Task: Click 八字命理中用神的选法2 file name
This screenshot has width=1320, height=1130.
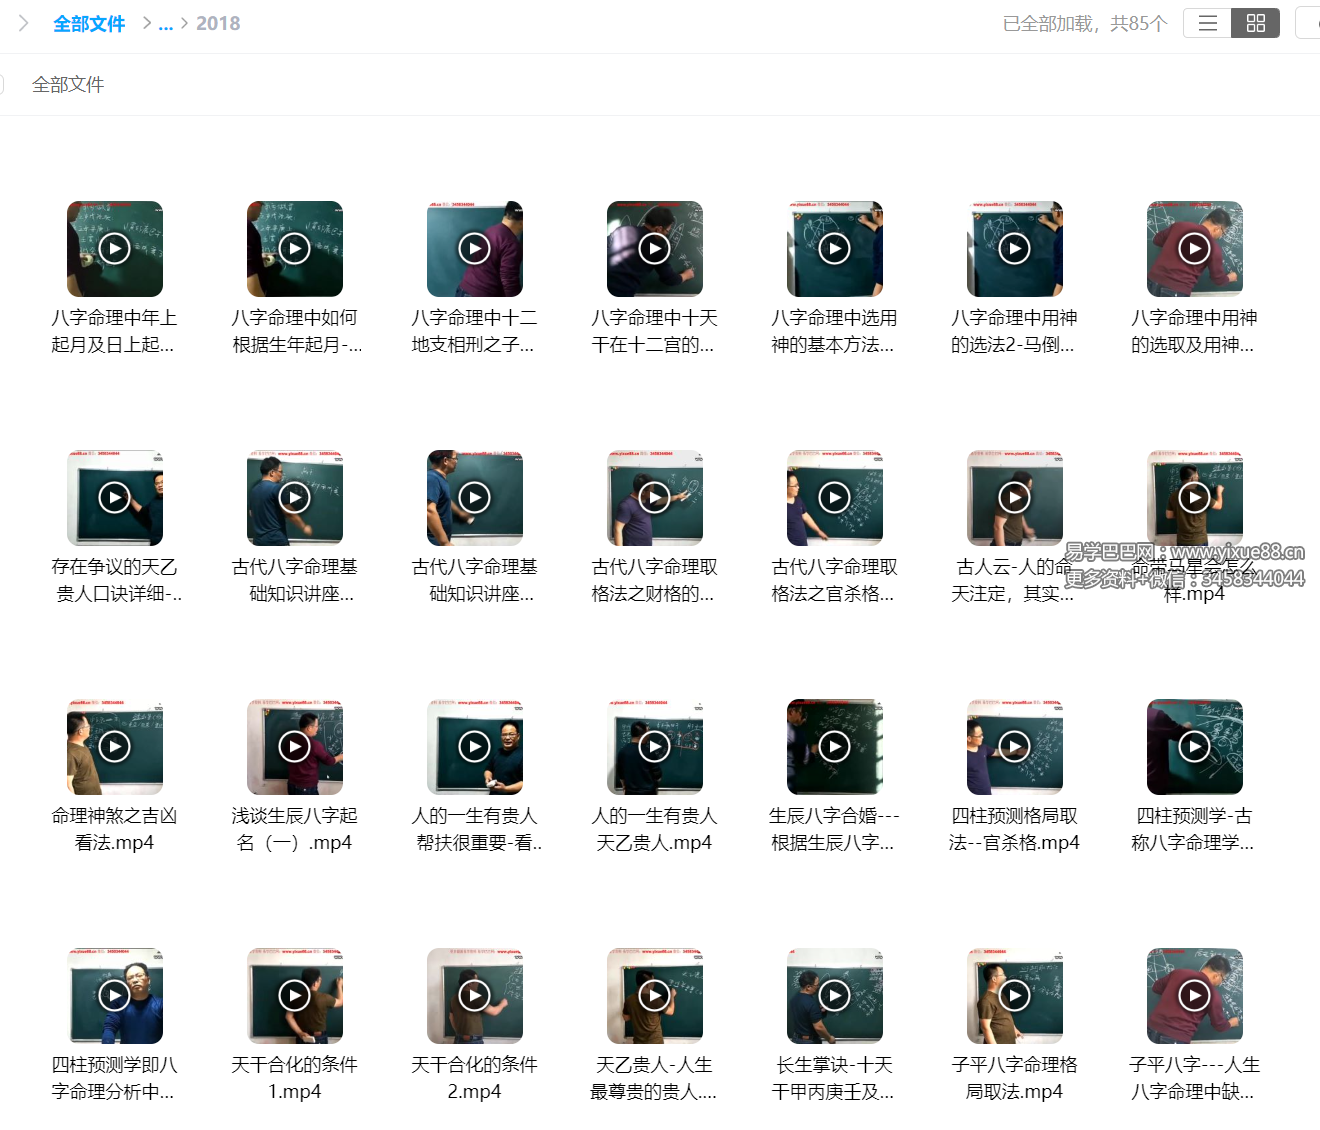Action: [x=1014, y=331]
